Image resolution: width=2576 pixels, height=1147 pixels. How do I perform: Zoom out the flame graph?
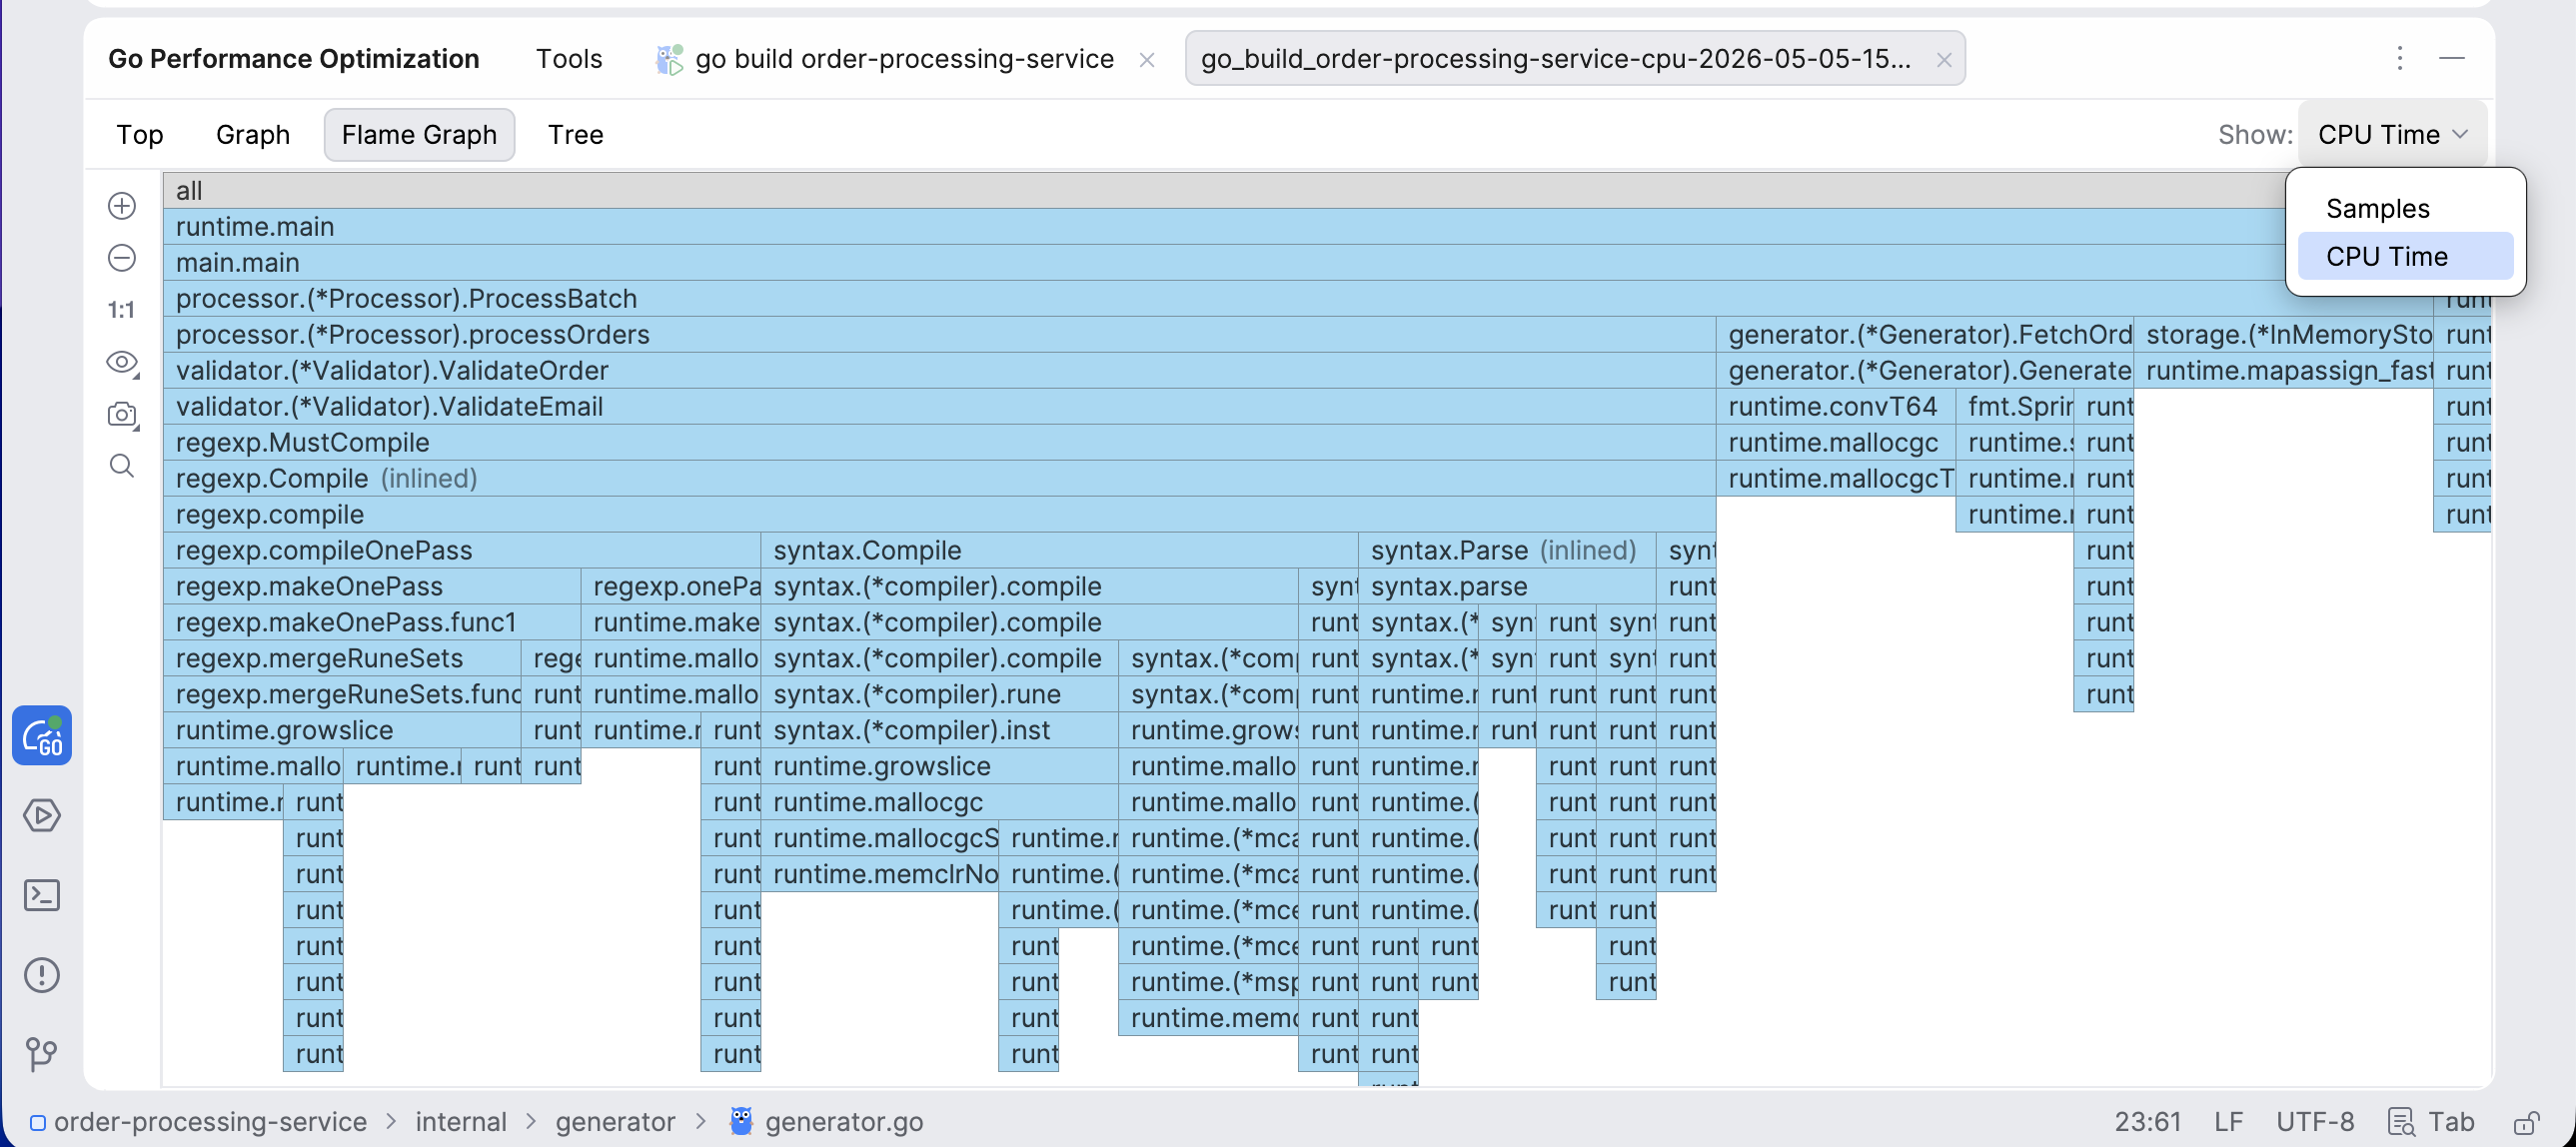[x=122, y=258]
